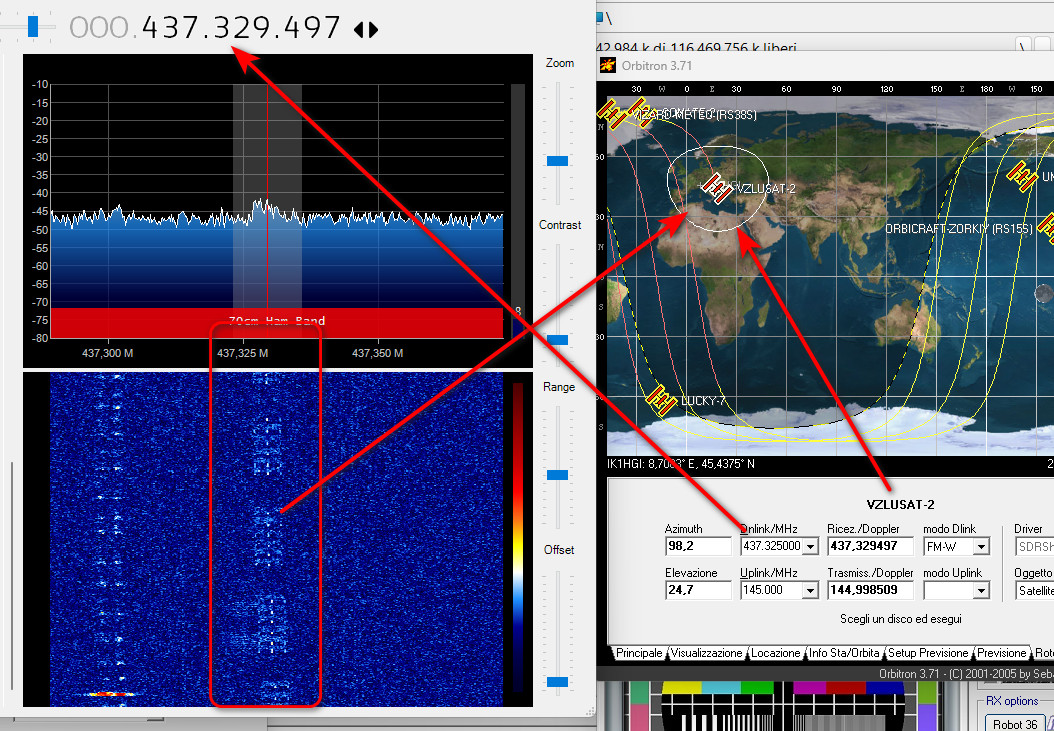Expand the Uplink/MHz dropdown
This screenshot has height=731, width=1054.
click(x=810, y=591)
